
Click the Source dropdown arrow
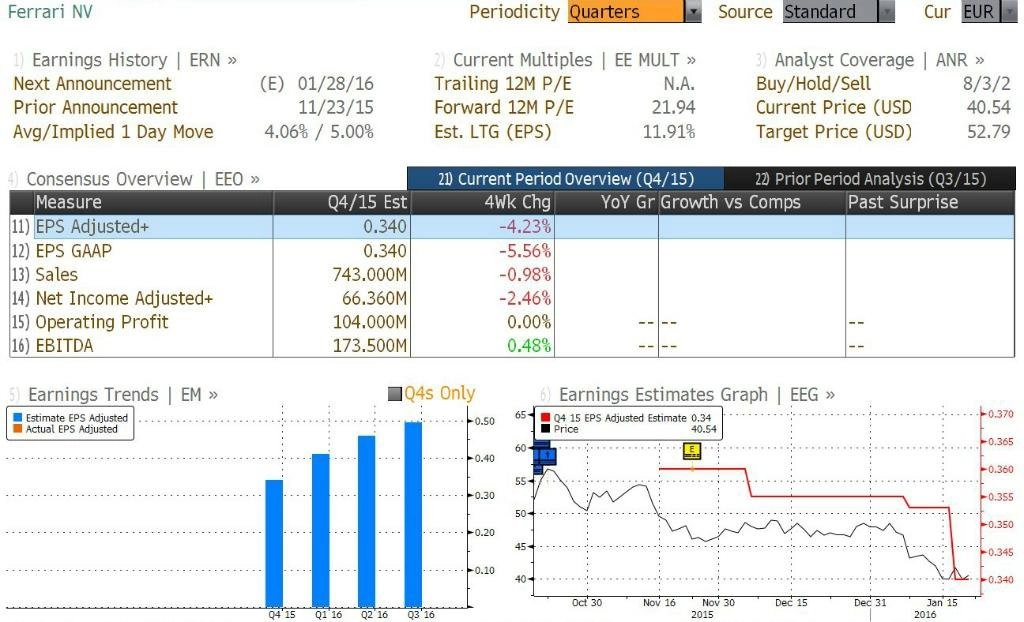pos(886,12)
